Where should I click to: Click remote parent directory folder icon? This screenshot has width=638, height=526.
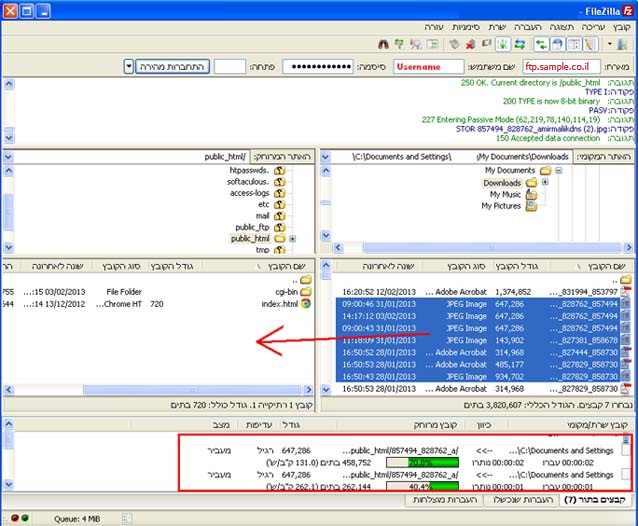[x=306, y=279]
